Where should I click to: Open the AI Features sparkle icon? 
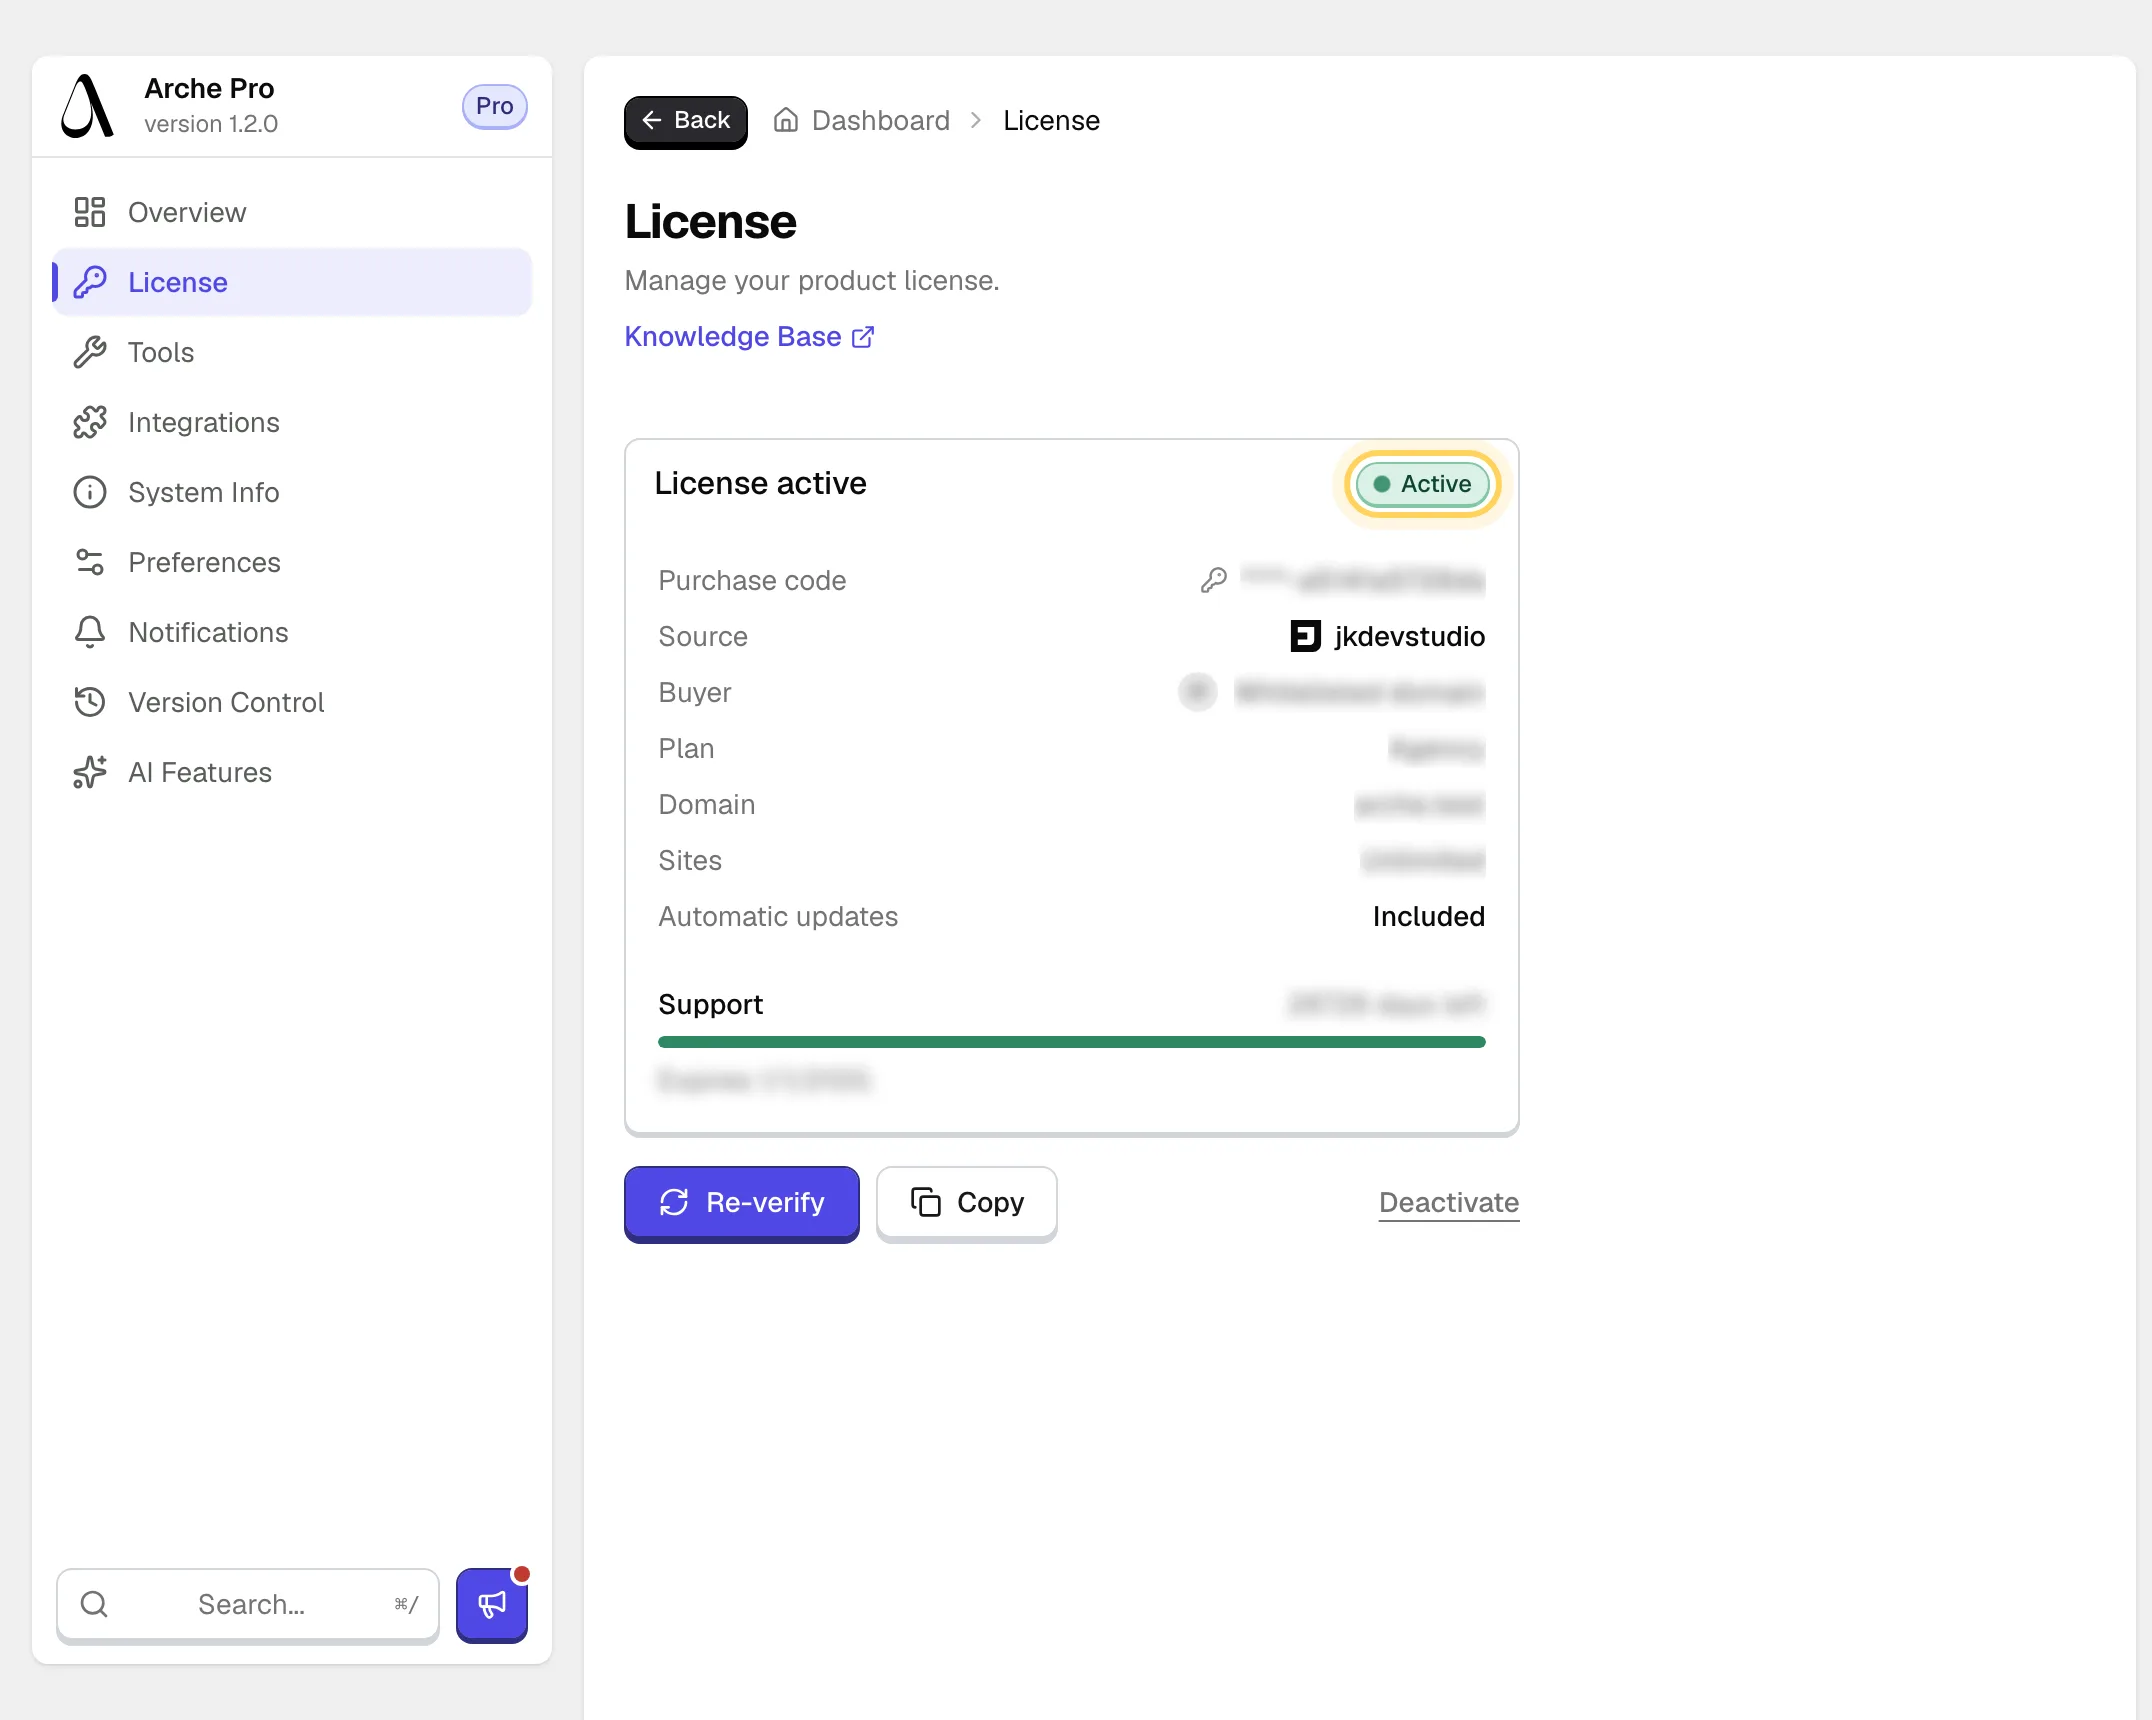tap(90, 772)
